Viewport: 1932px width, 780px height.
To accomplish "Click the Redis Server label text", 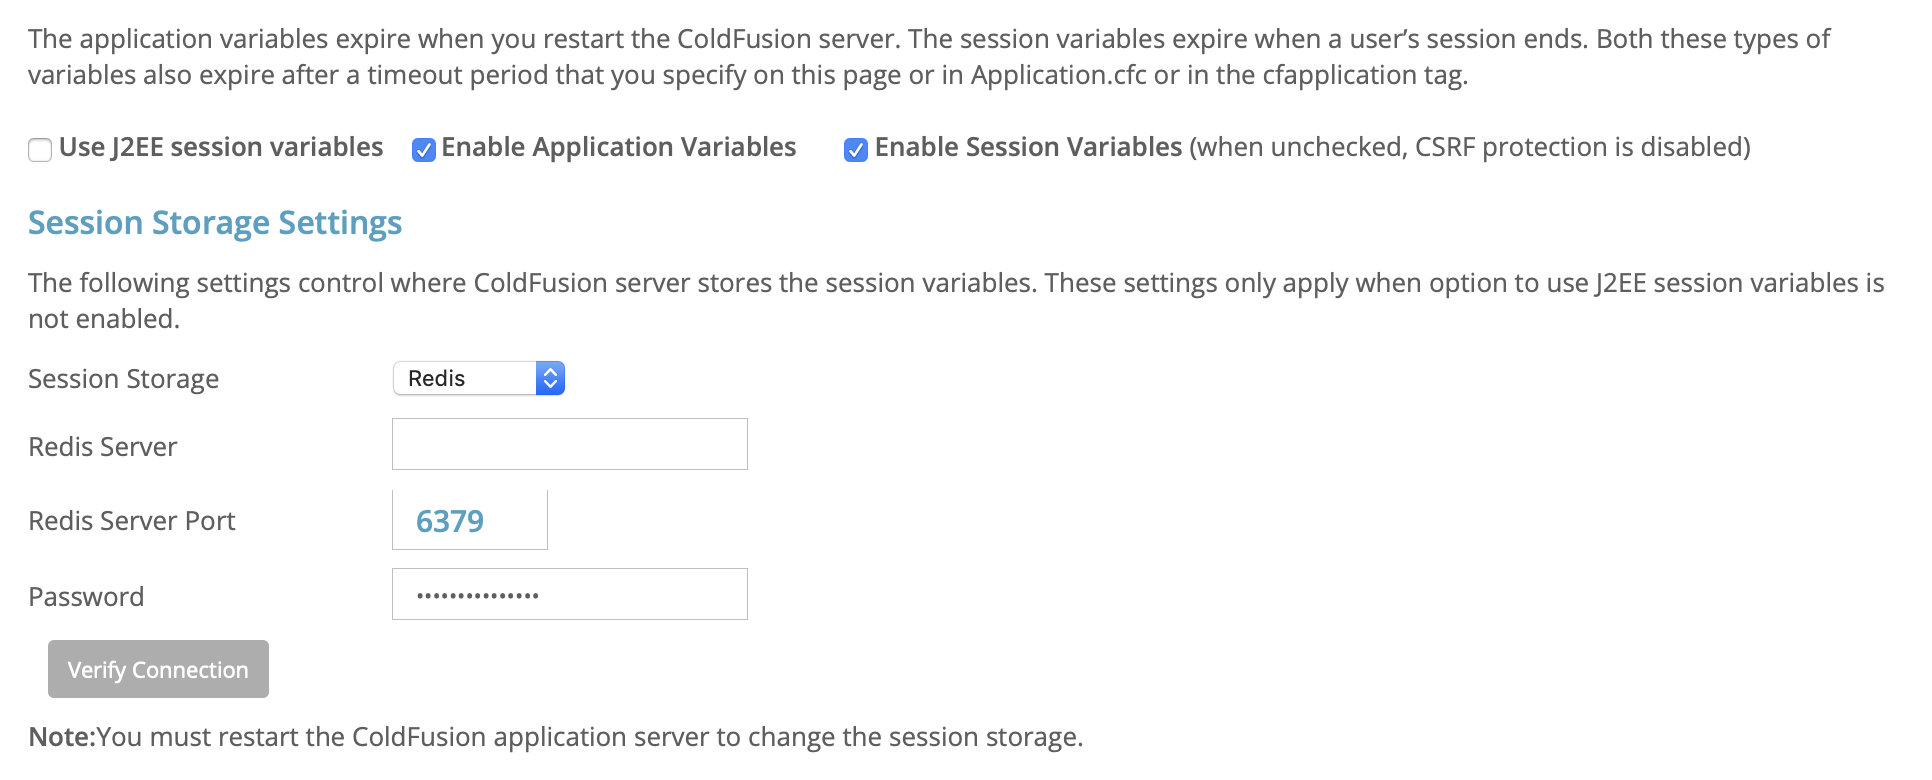I will point(102,446).
